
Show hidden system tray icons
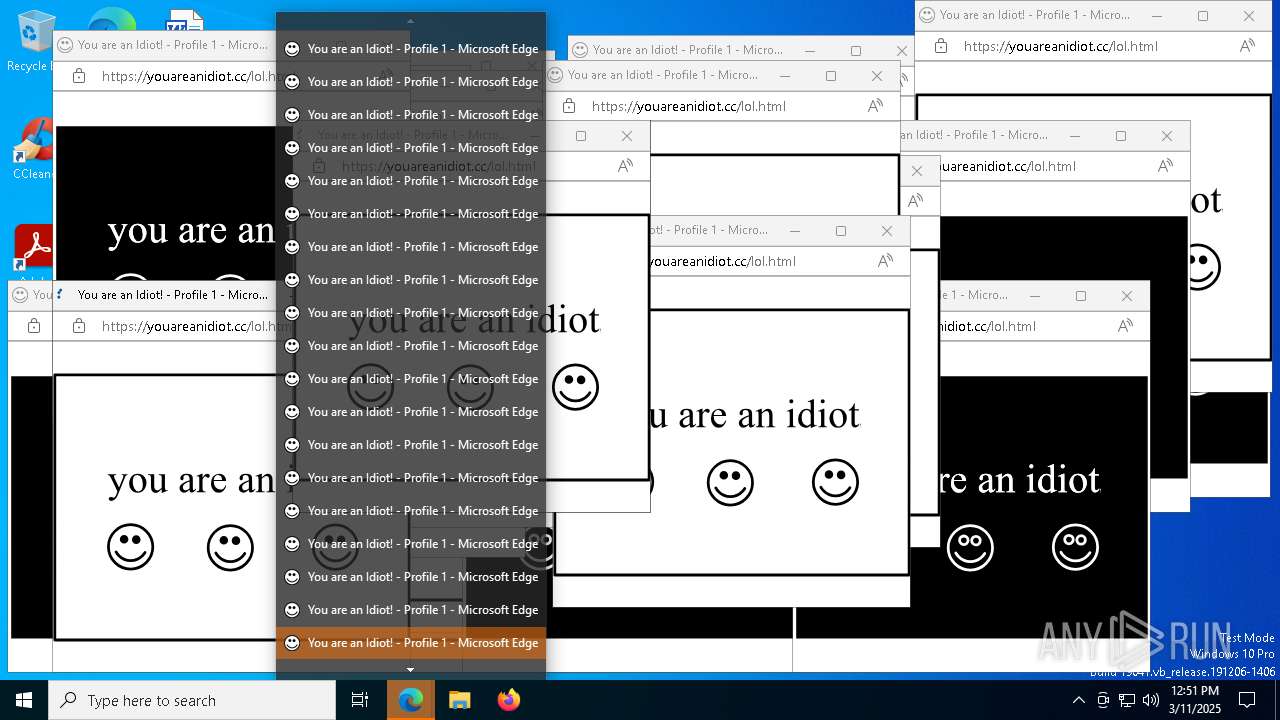tap(1078, 700)
